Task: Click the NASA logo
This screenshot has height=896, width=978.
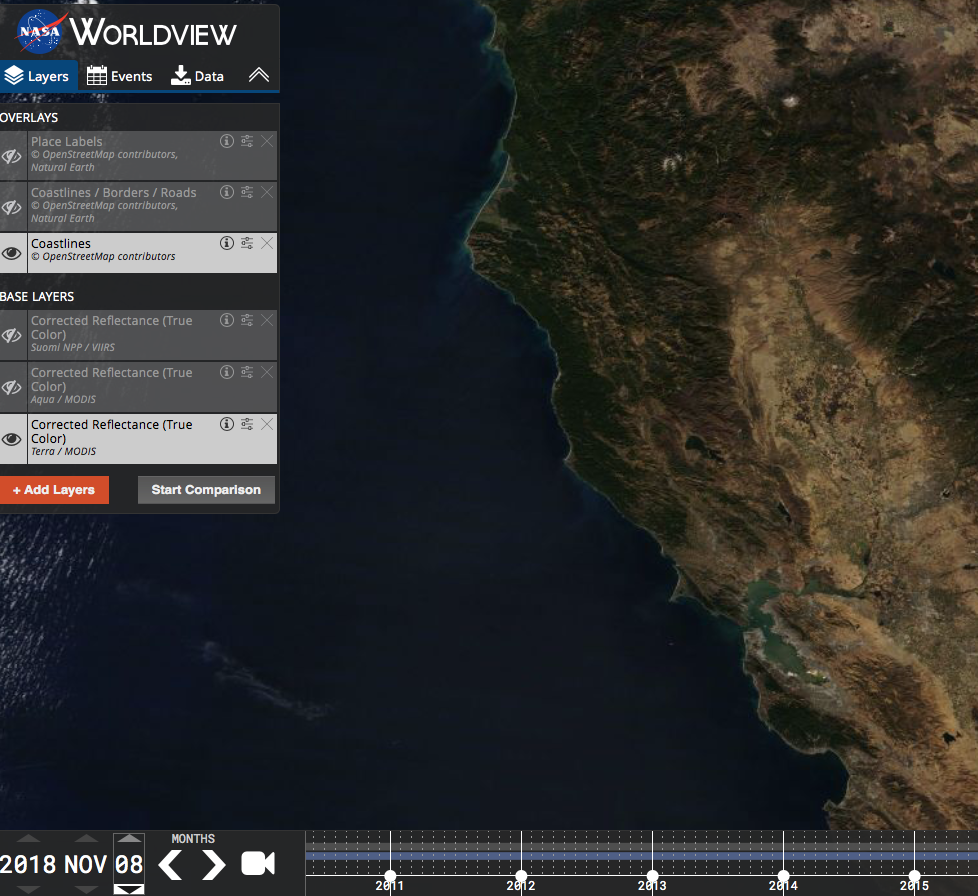Action: (x=41, y=31)
